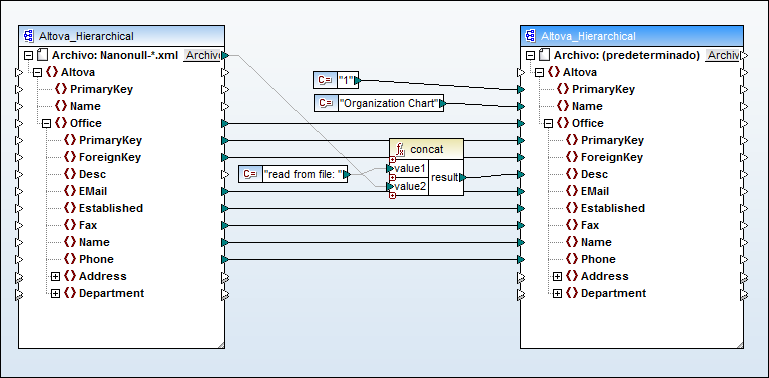Click the target Altova element braces icon

pos(554,72)
